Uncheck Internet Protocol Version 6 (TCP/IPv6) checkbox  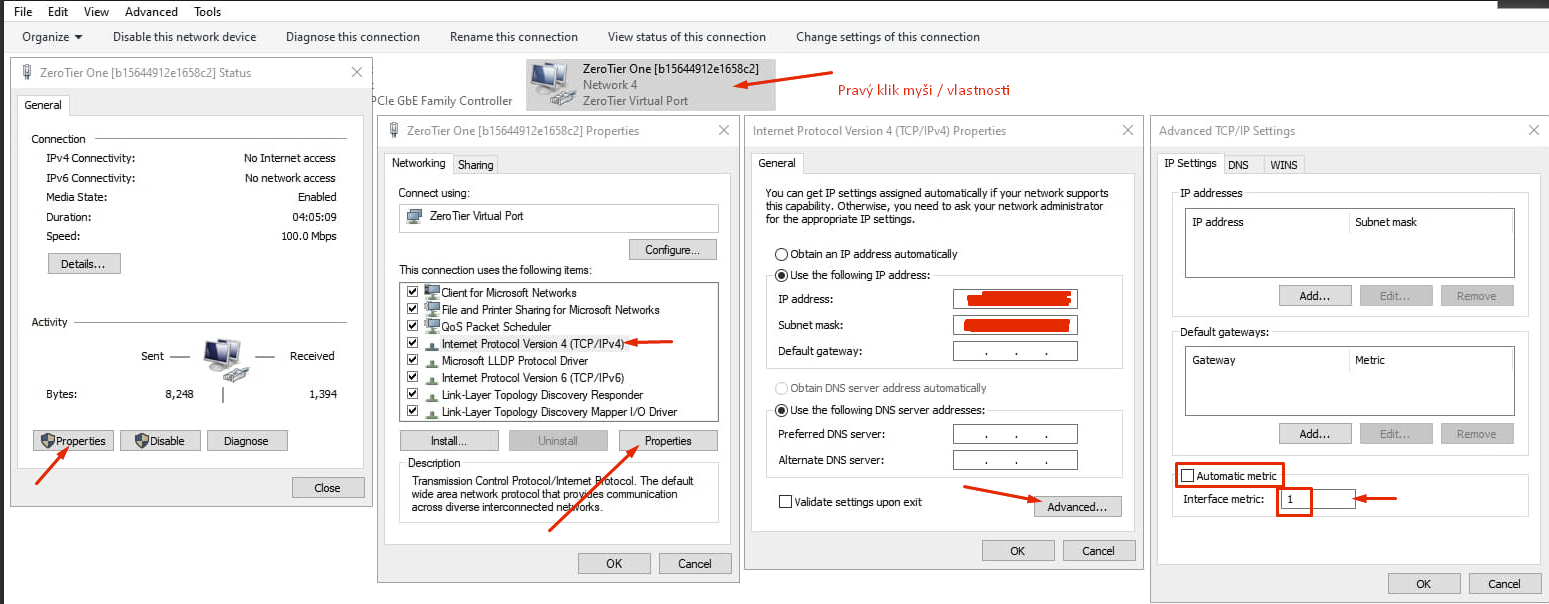(x=412, y=377)
